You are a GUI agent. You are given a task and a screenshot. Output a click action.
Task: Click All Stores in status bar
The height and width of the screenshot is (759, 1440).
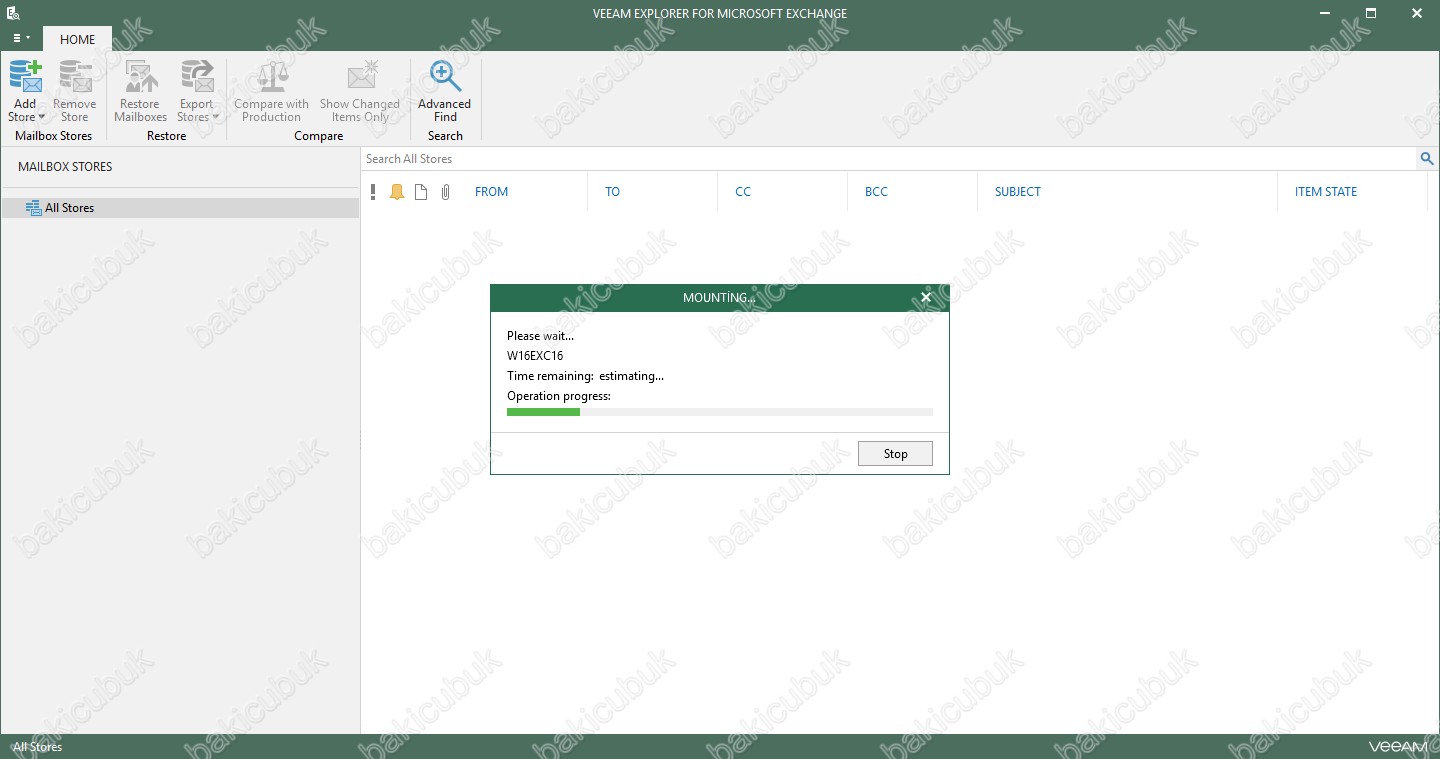[x=38, y=747]
